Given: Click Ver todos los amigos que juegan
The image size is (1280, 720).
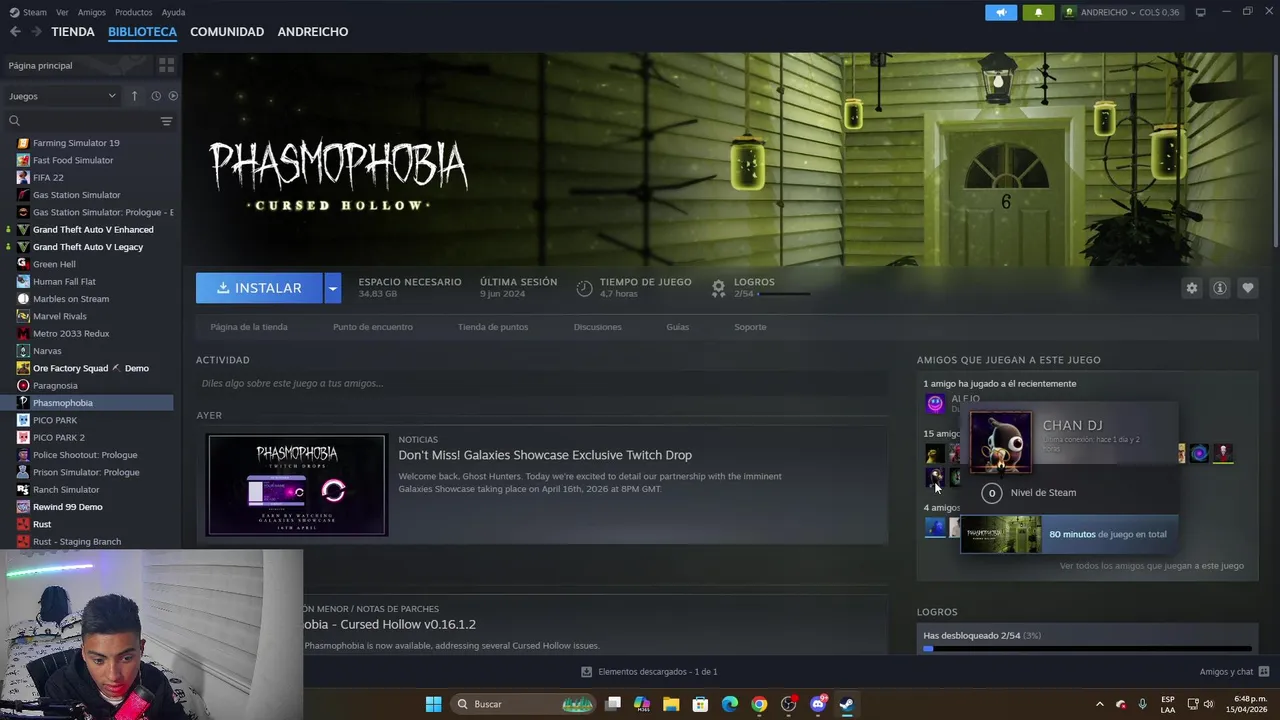Looking at the screenshot, I should coord(1152,566).
